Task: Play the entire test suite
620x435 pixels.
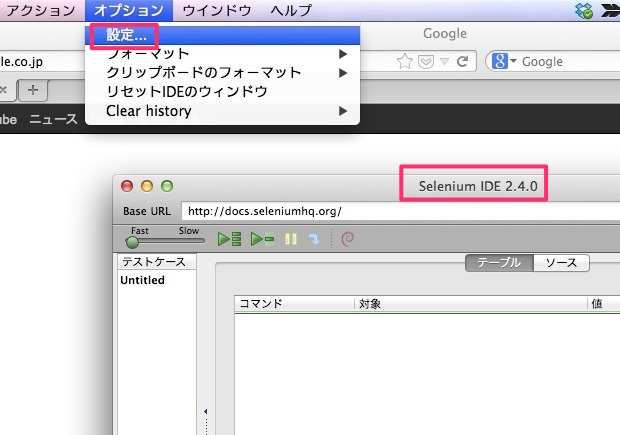Action: pyautogui.click(x=230, y=239)
